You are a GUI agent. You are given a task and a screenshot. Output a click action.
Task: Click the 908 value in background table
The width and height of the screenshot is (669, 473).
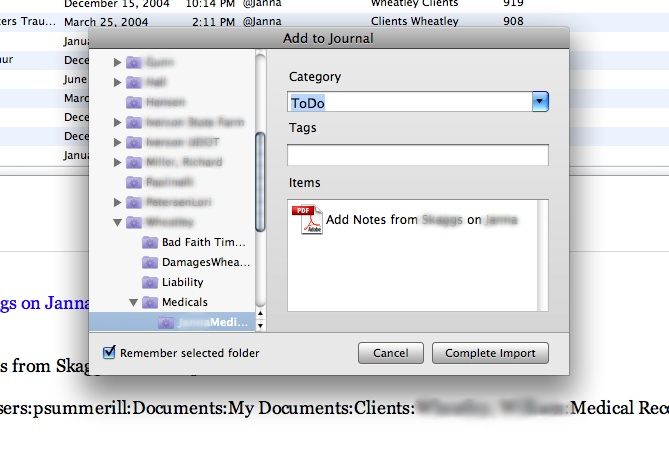(x=513, y=21)
